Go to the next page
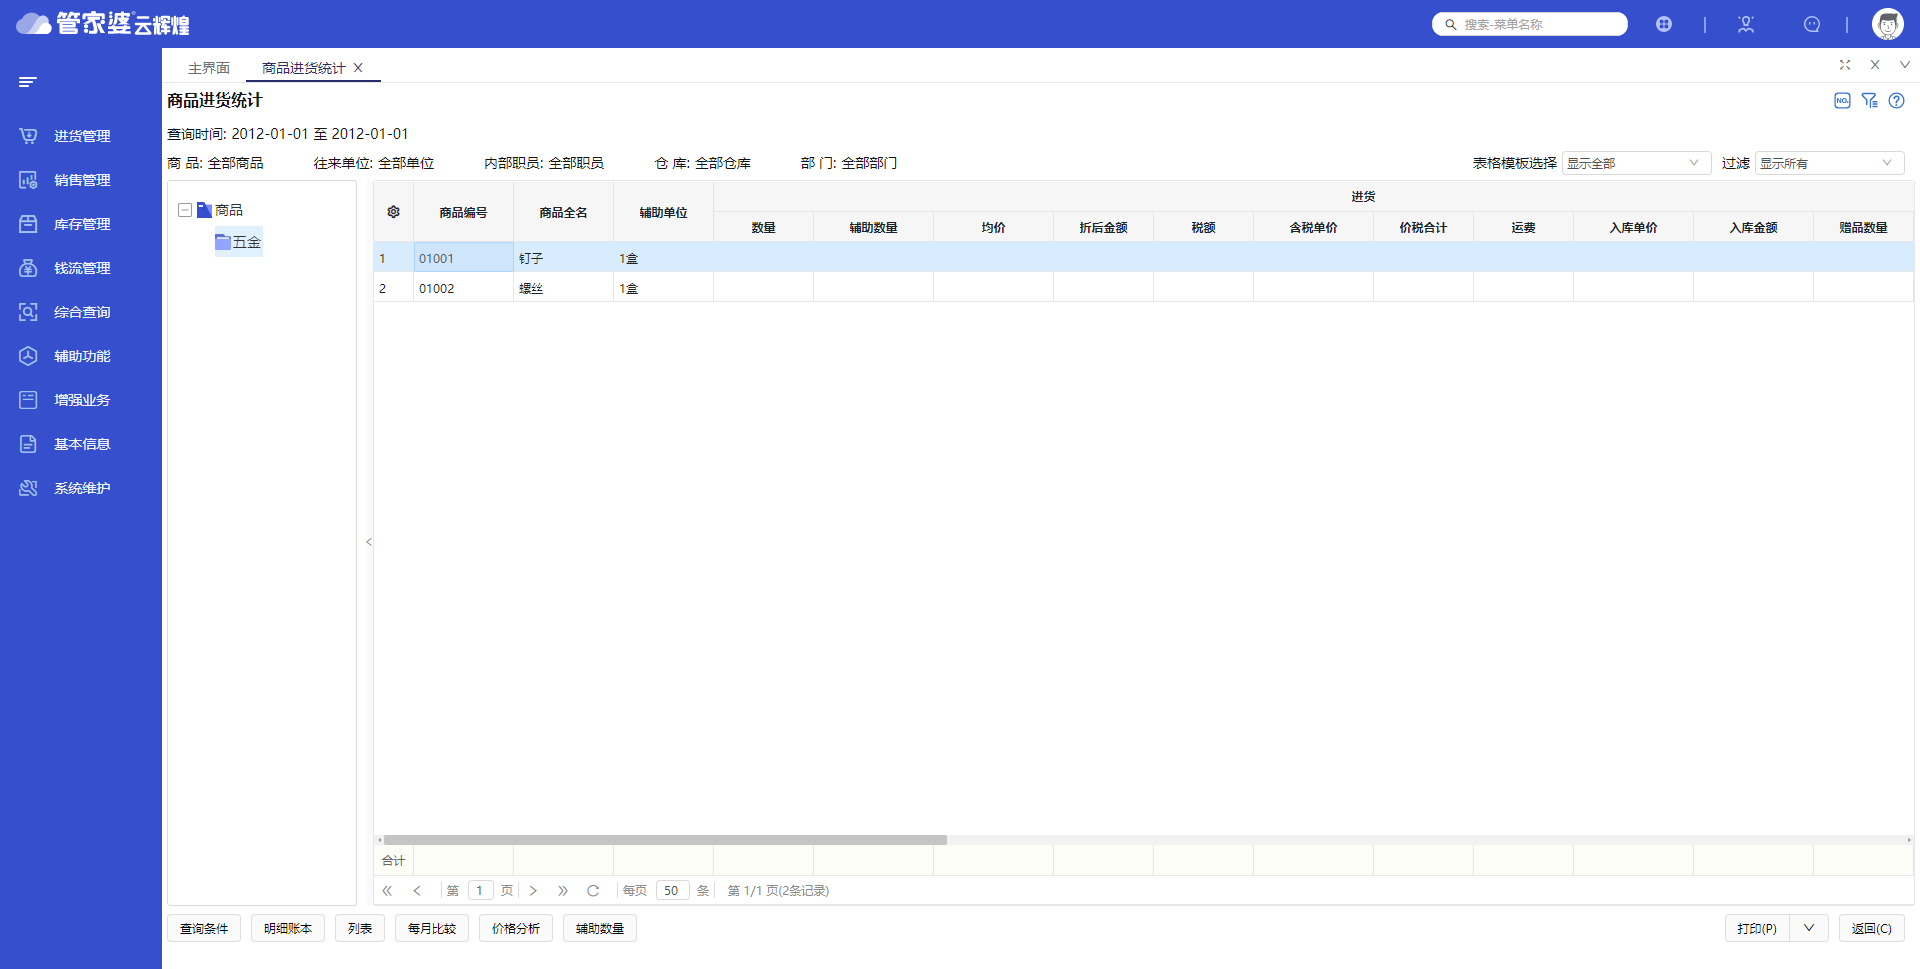The height and width of the screenshot is (969, 1920). pos(533,891)
